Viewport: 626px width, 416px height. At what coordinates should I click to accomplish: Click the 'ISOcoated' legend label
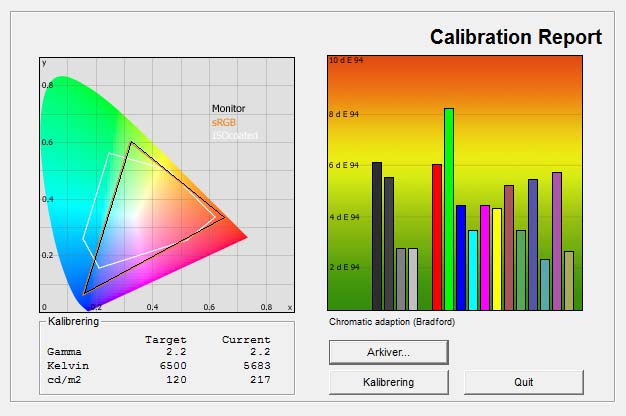(235, 135)
